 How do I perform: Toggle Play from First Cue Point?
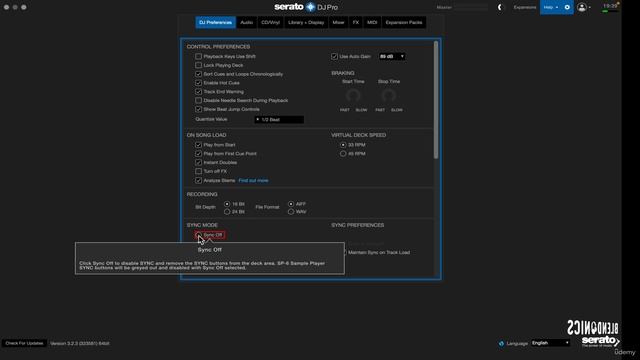[198, 154]
